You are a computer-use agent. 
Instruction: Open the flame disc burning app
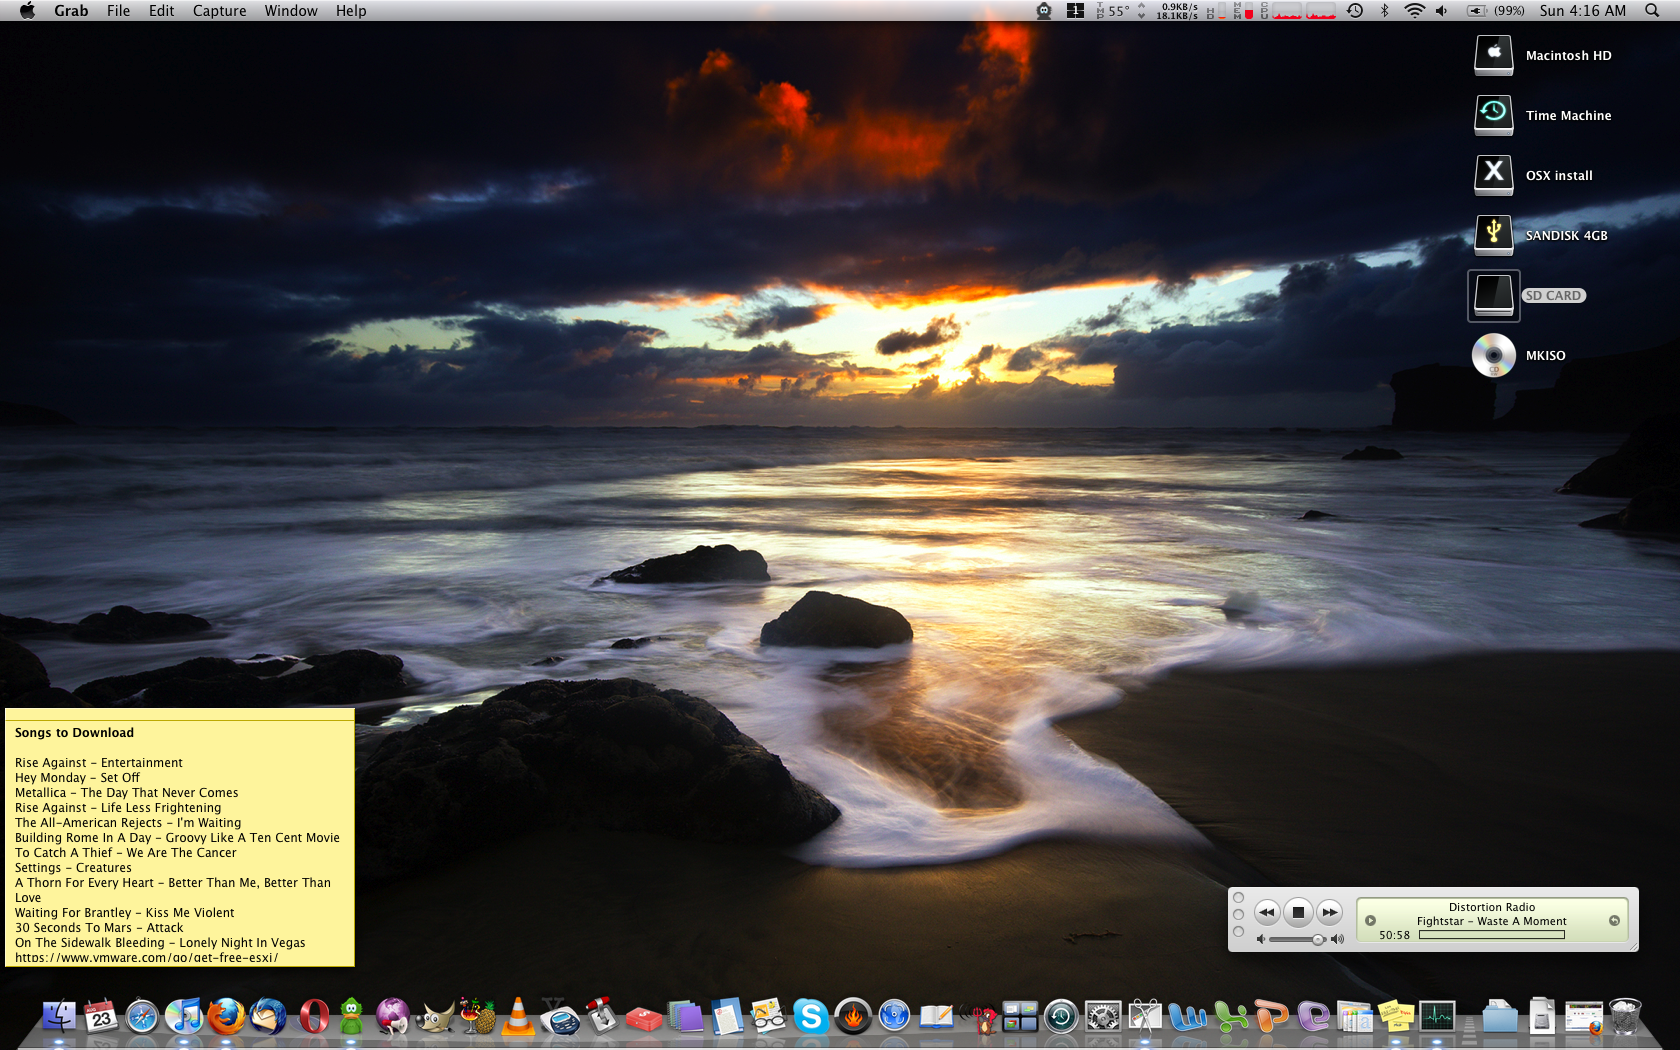853,1017
